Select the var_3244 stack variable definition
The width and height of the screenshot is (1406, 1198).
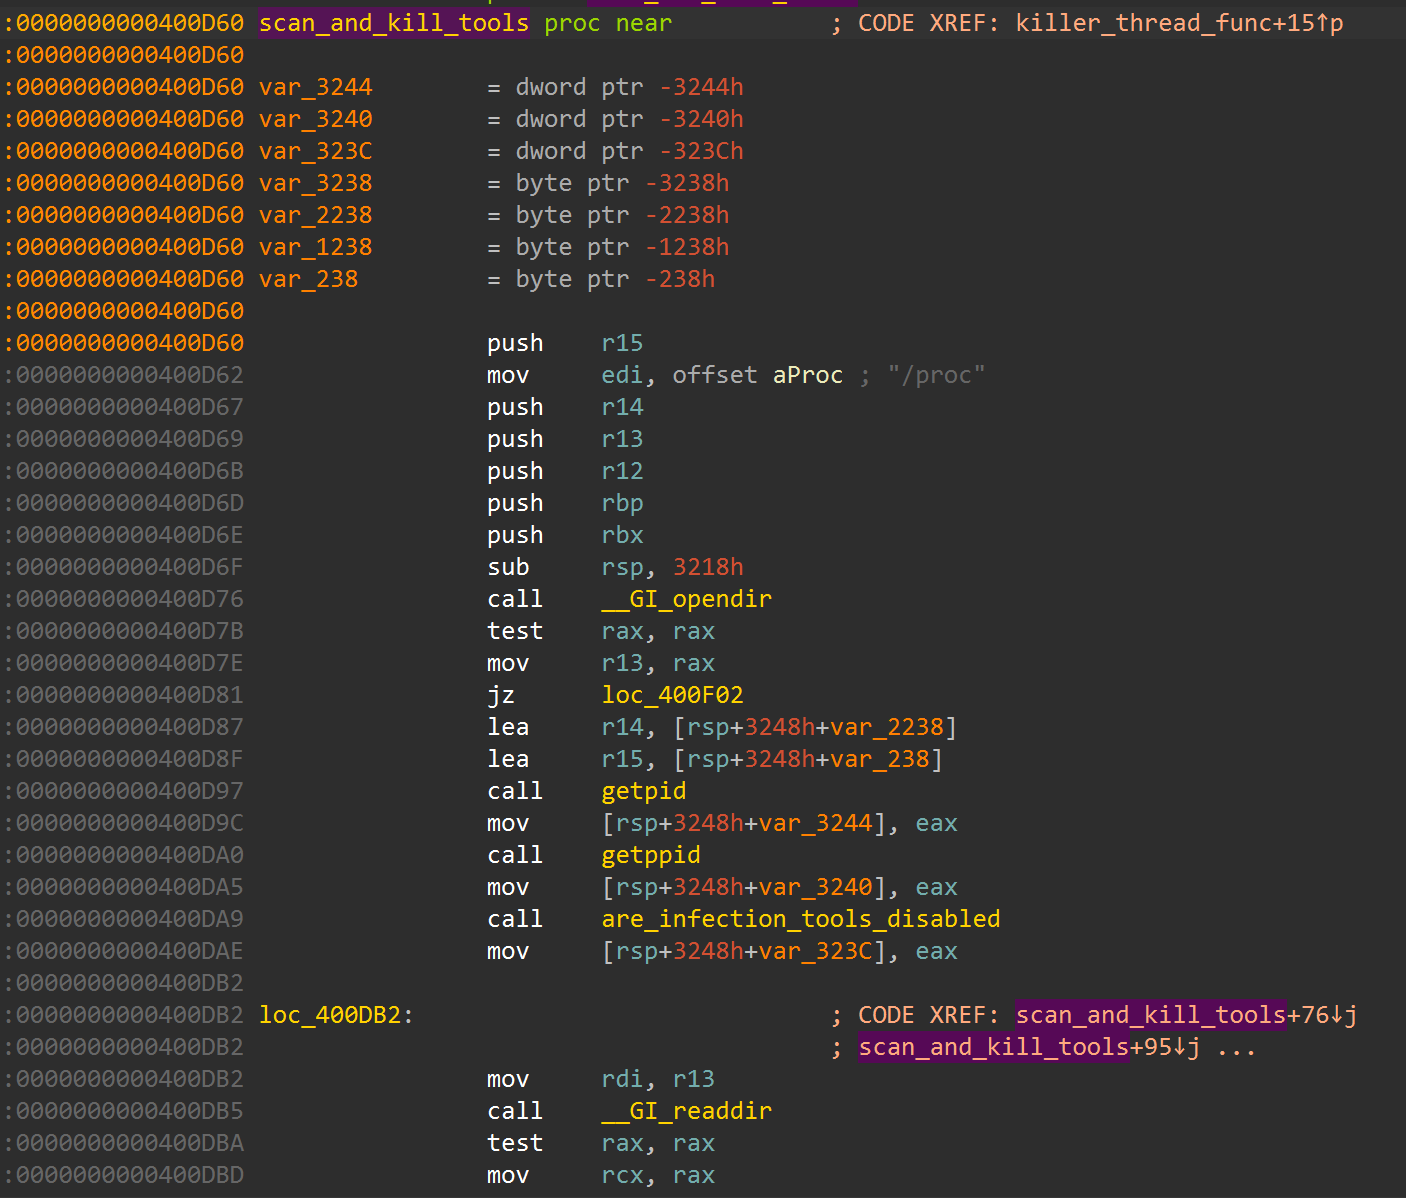[315, 86]
